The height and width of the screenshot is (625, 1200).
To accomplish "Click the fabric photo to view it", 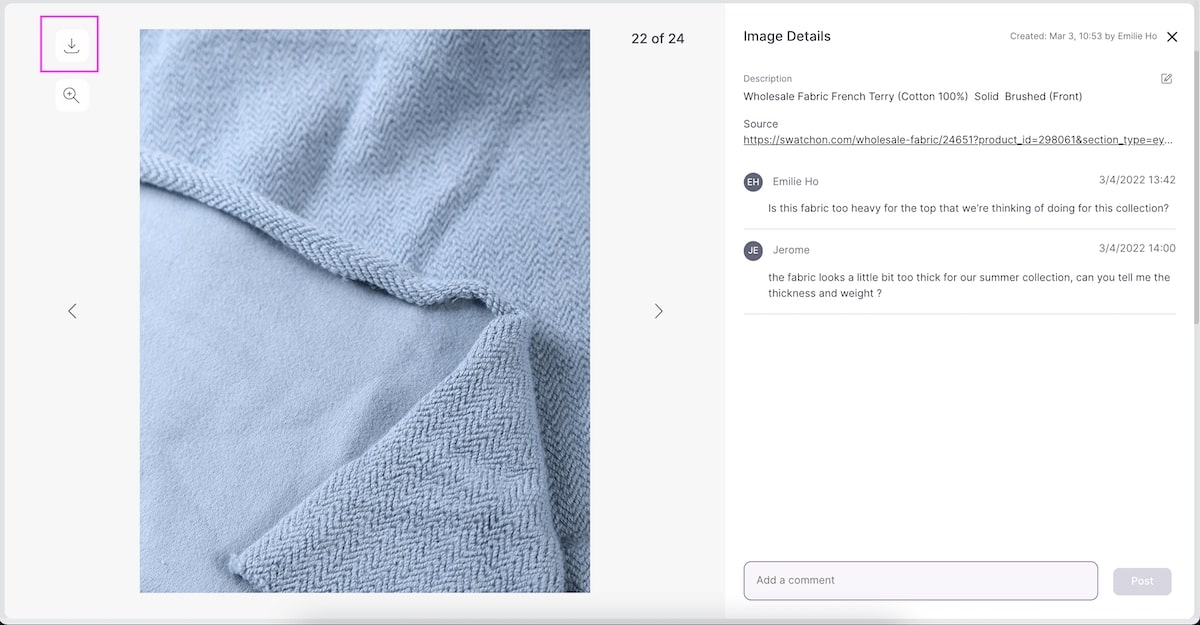I will (x=364, y=310).
